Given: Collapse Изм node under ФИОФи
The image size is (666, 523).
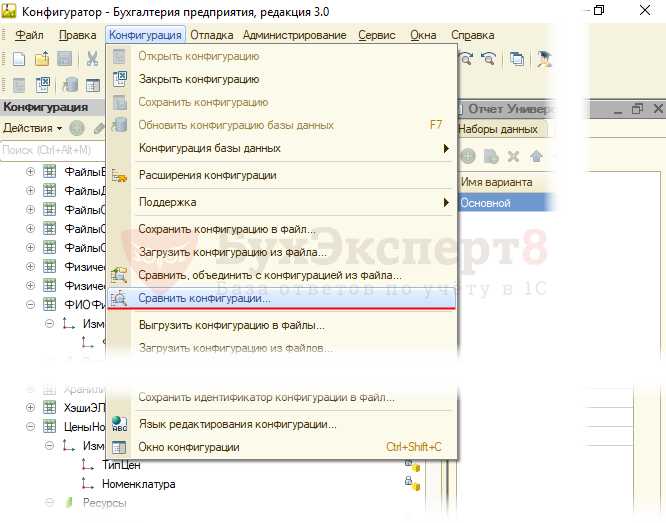Looking at the screenshot, I should point(49,324).
